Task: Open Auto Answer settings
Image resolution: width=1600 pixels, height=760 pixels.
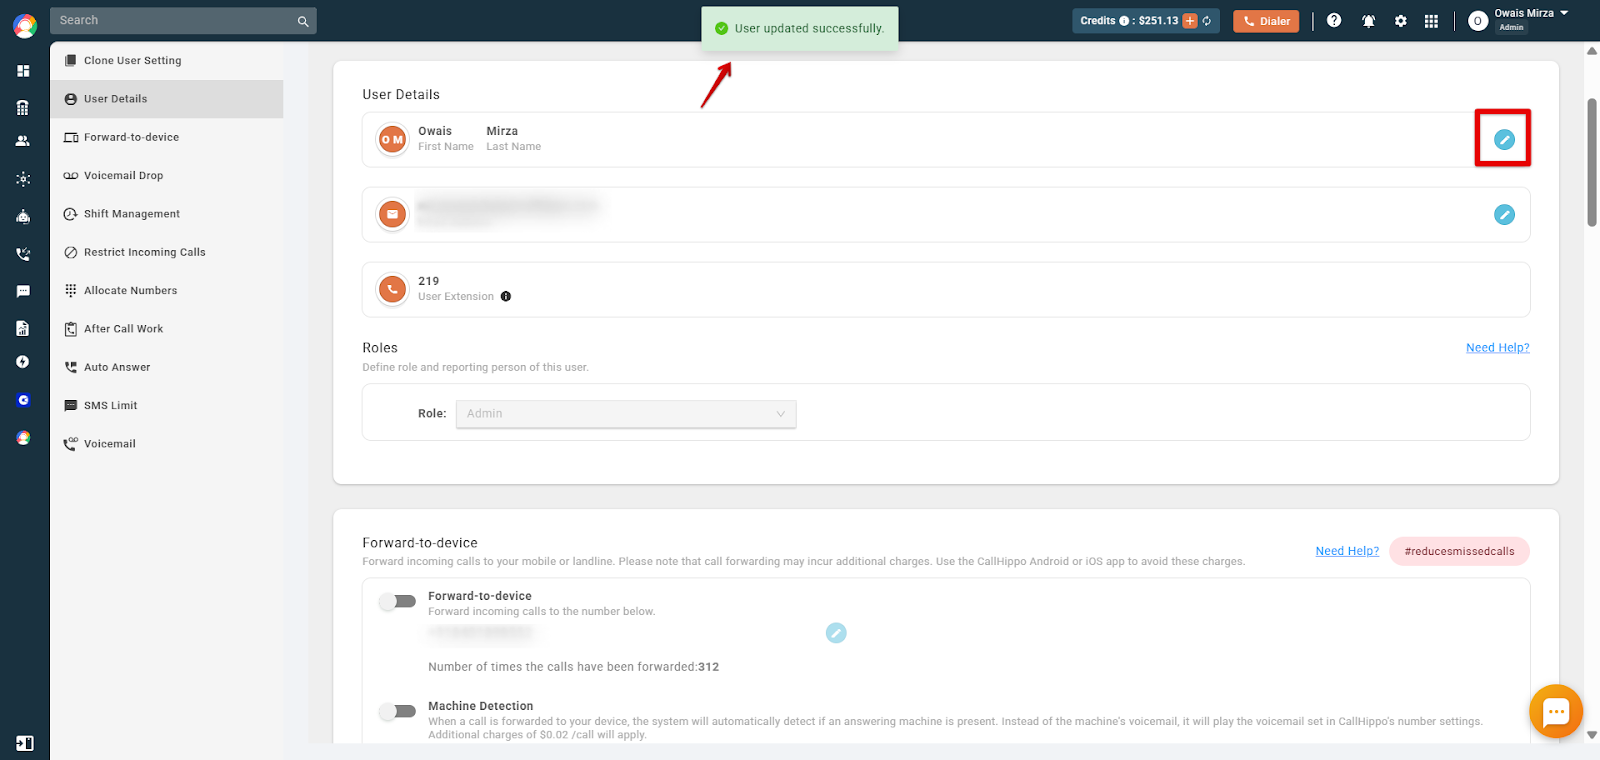Action: [x=167, y=367]
